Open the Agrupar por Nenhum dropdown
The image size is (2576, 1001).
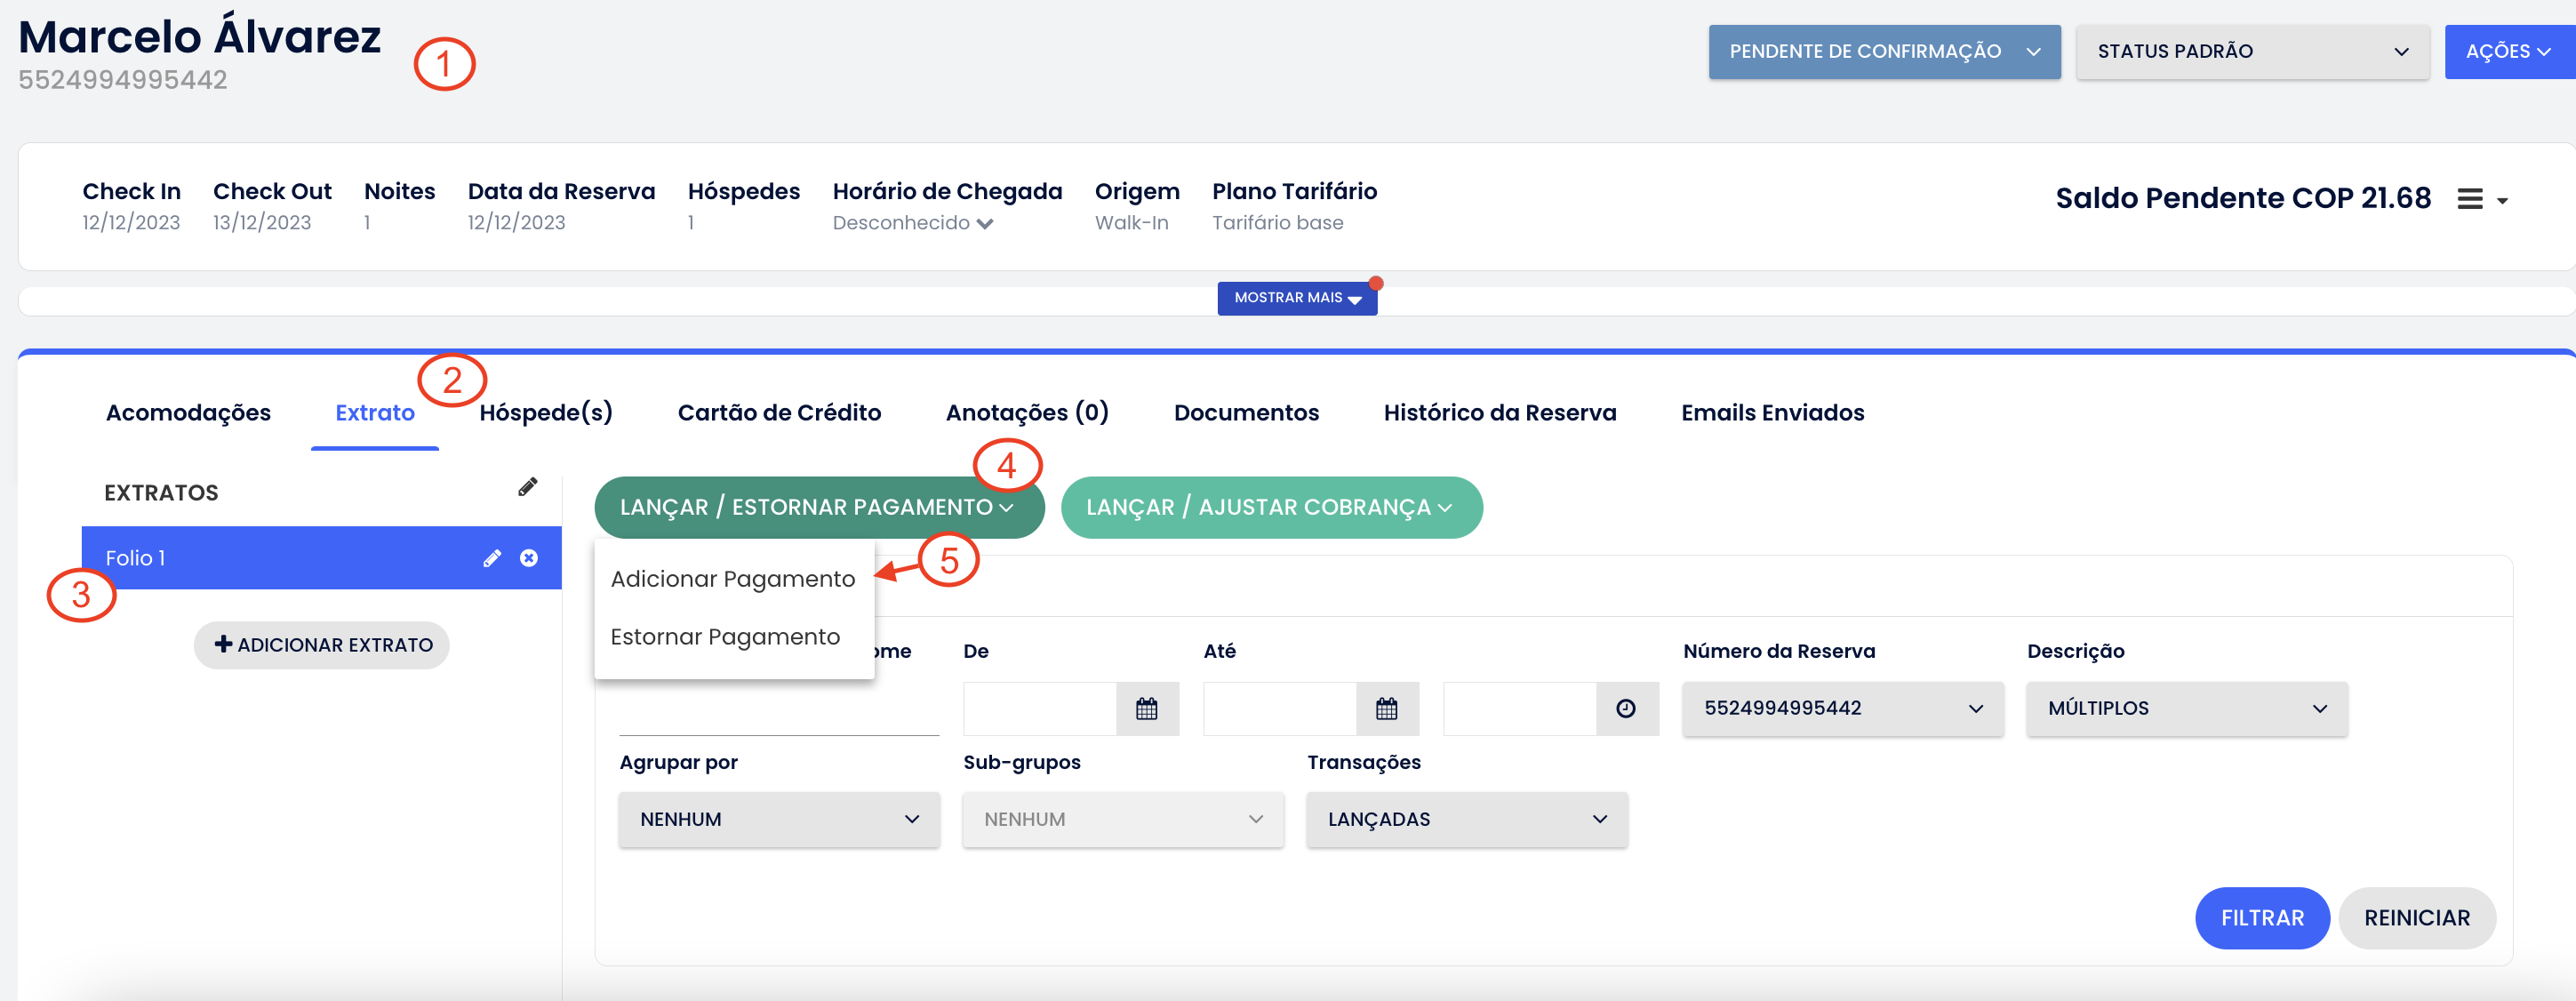(x=778, y=820)
